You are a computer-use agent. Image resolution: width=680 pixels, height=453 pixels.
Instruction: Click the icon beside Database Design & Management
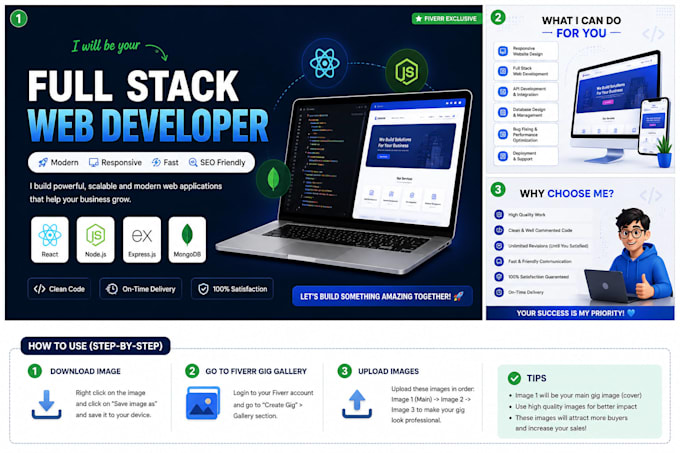pyautogui.click(x=503, y=112)
